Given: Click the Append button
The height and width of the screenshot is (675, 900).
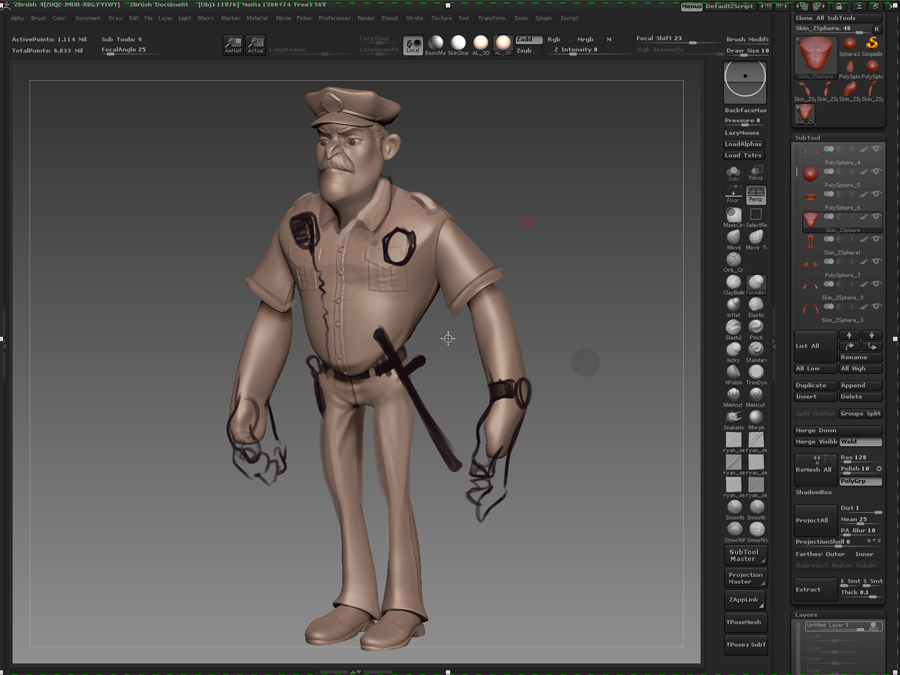Looking at the screenshot, I should pyautogui.click(x=861, y=386).
